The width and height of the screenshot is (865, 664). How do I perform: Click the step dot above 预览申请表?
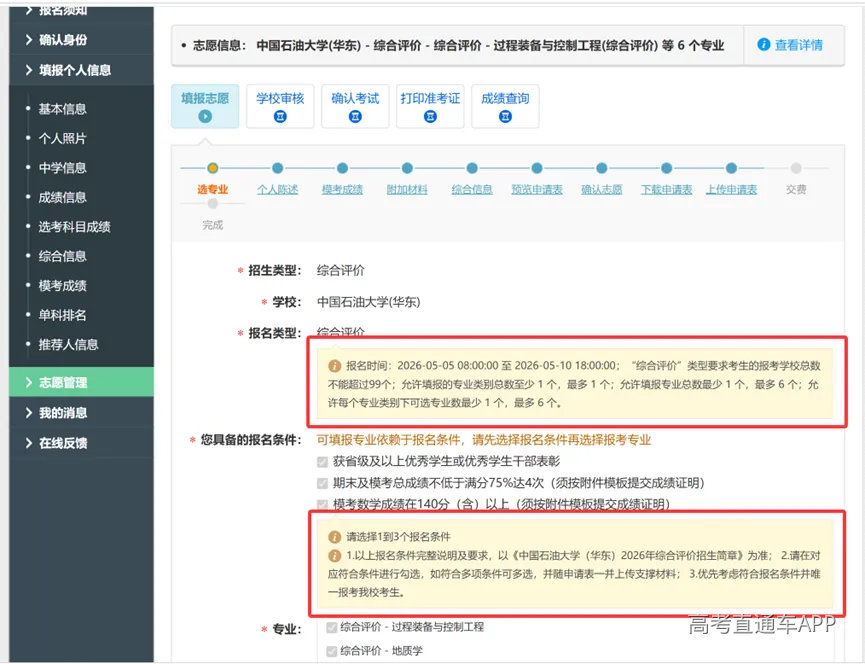click(537, 168)
